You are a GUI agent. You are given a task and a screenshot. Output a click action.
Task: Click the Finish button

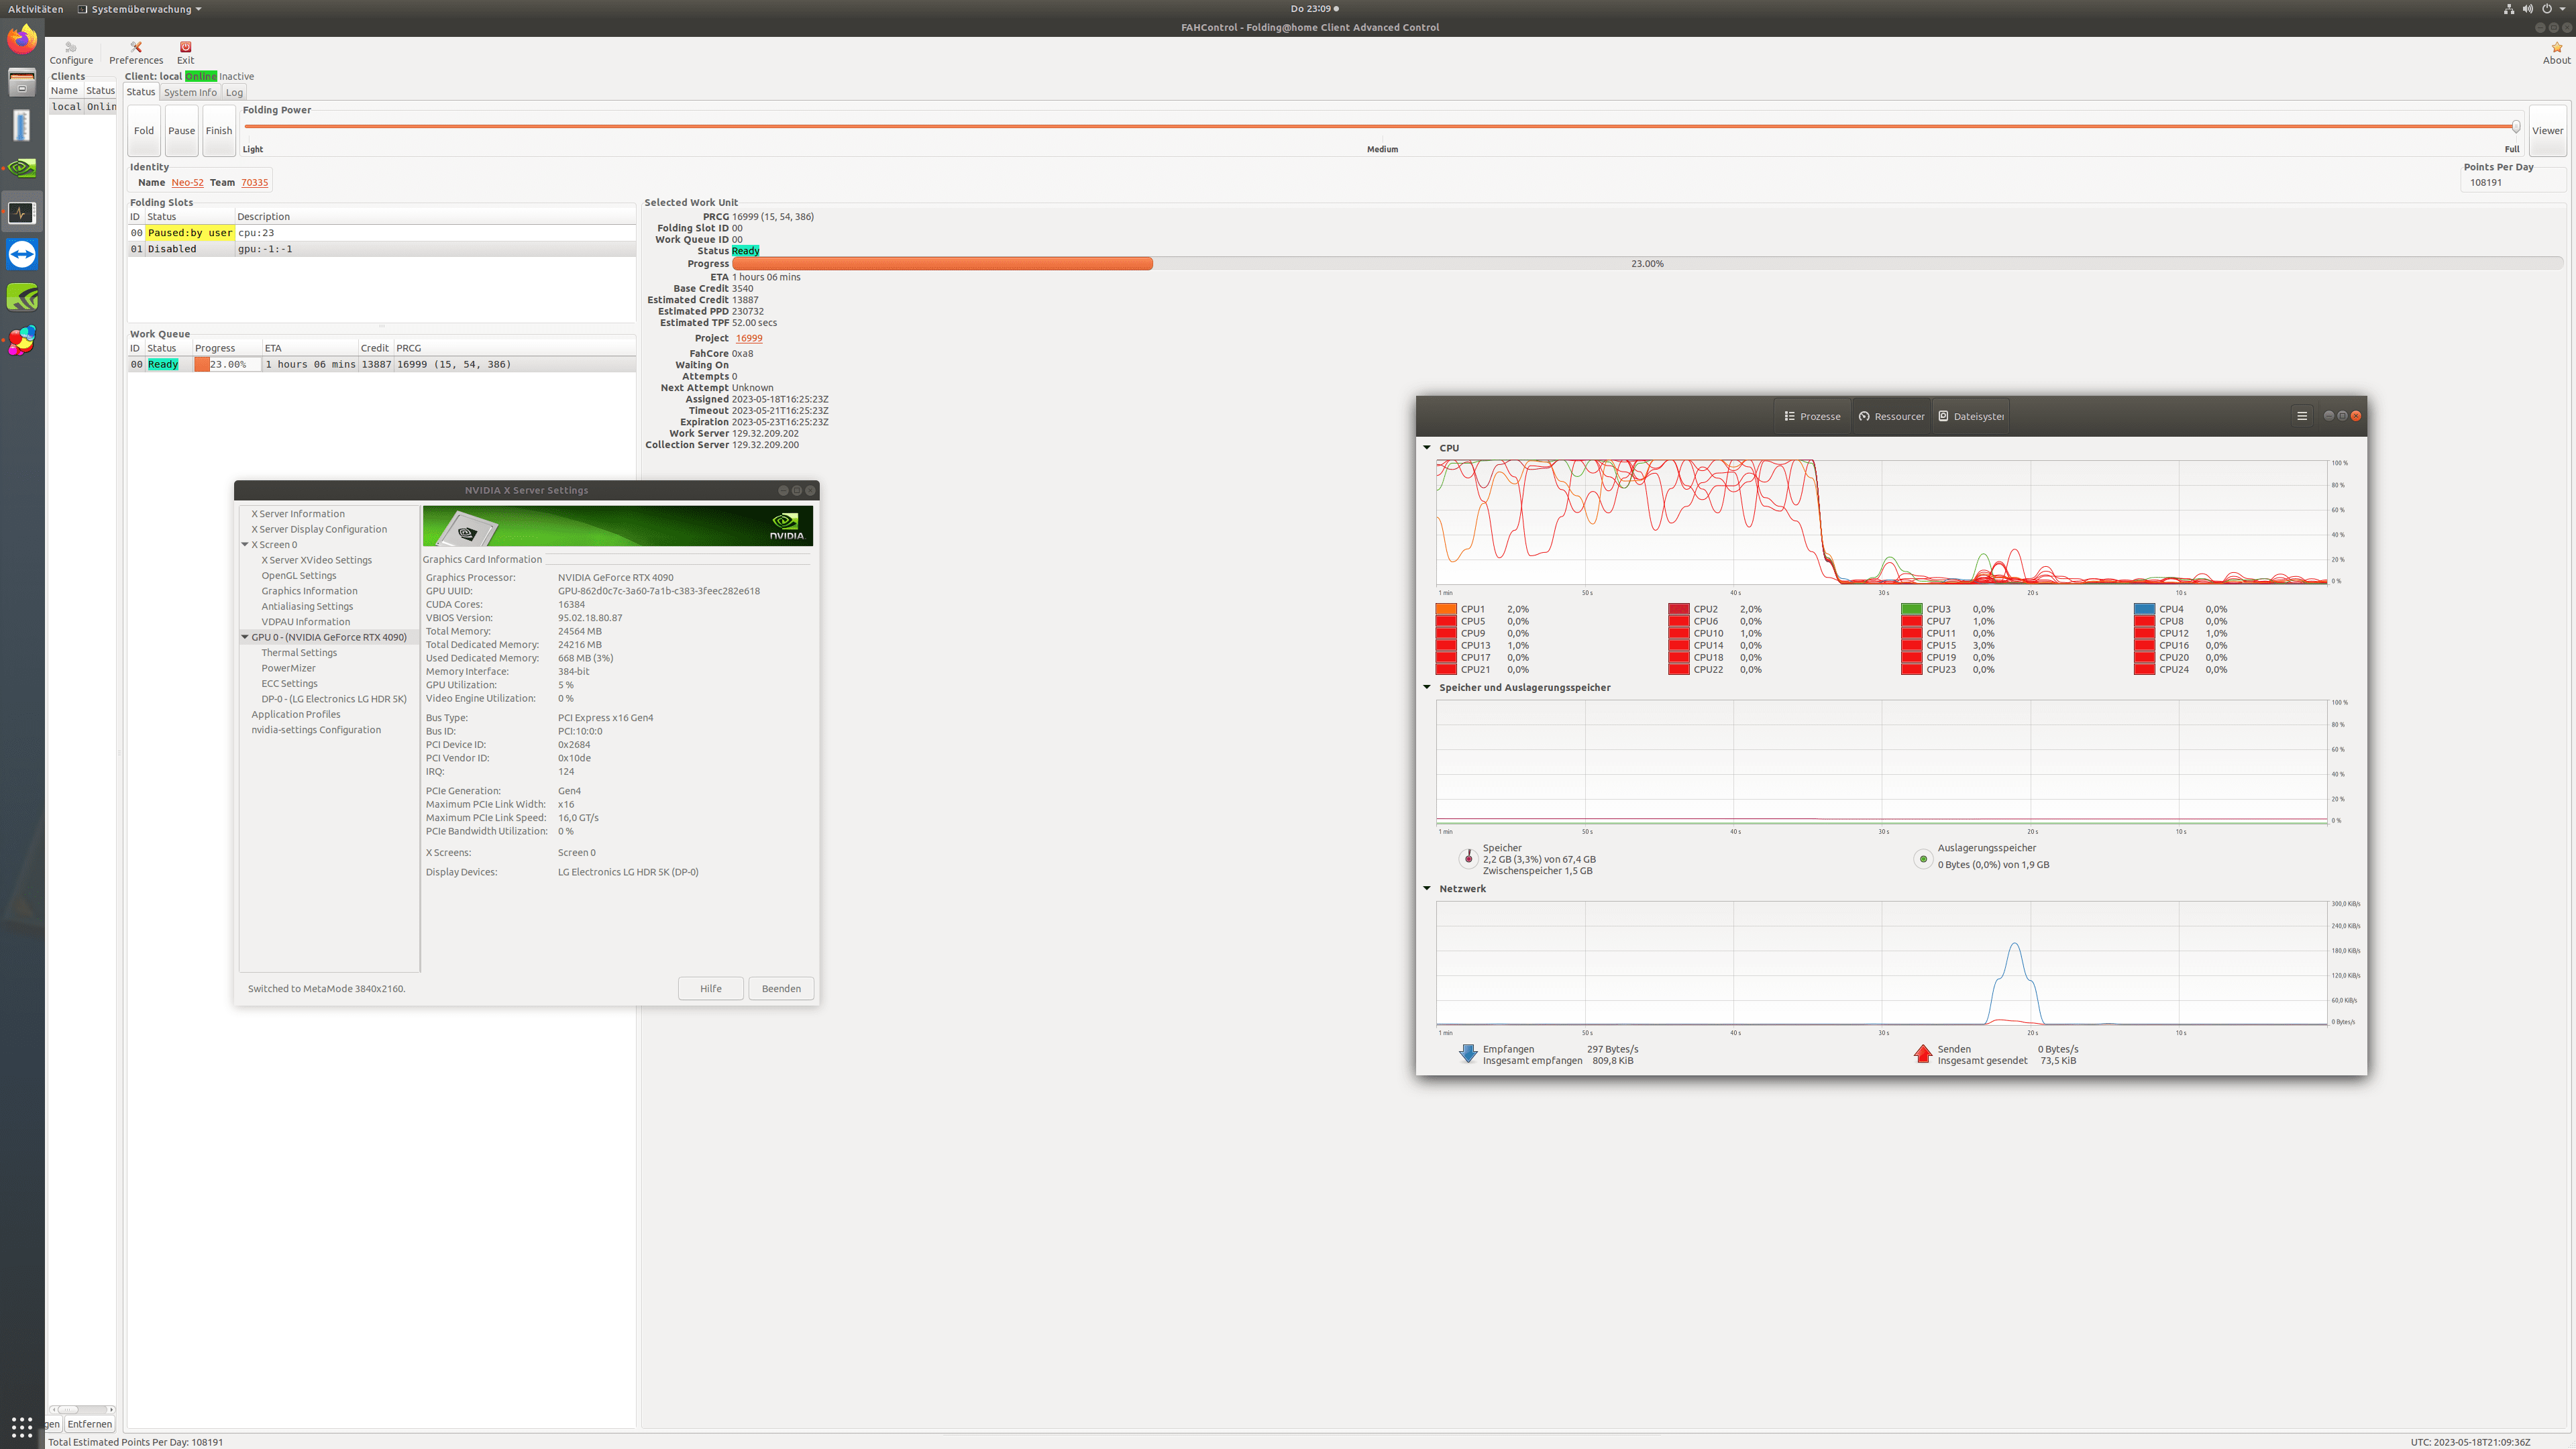pyautogui.click(x=219, y=131)
